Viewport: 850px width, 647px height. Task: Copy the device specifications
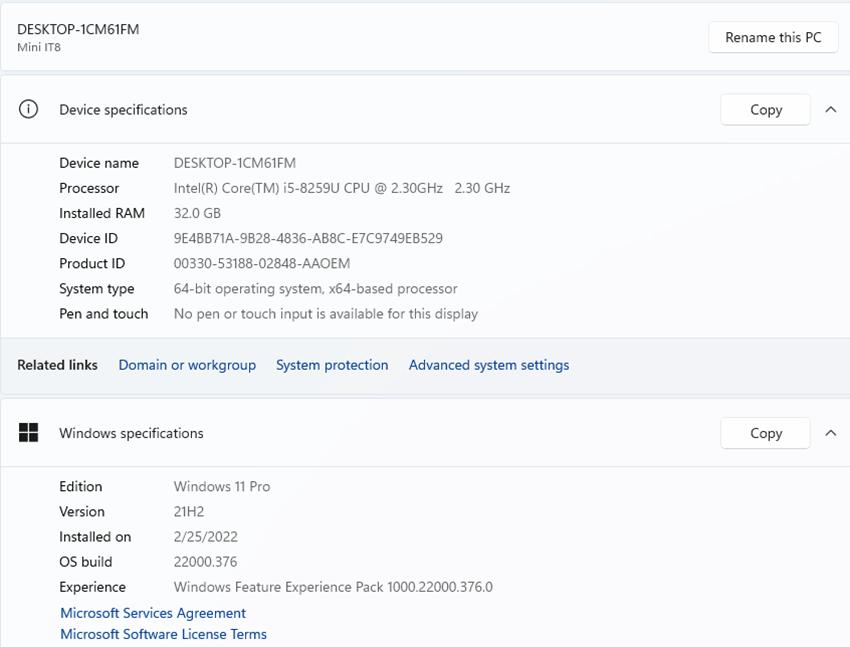click(765, 110)
